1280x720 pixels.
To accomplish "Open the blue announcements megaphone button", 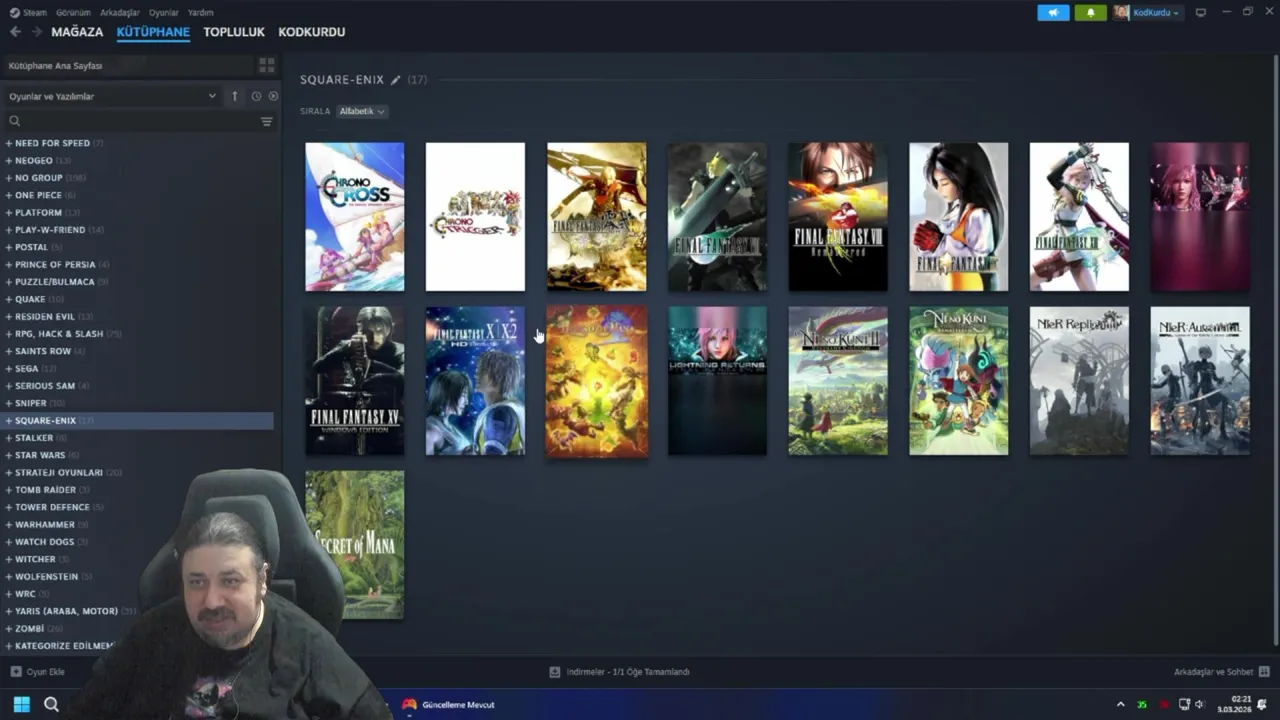I will point(1053,12).
